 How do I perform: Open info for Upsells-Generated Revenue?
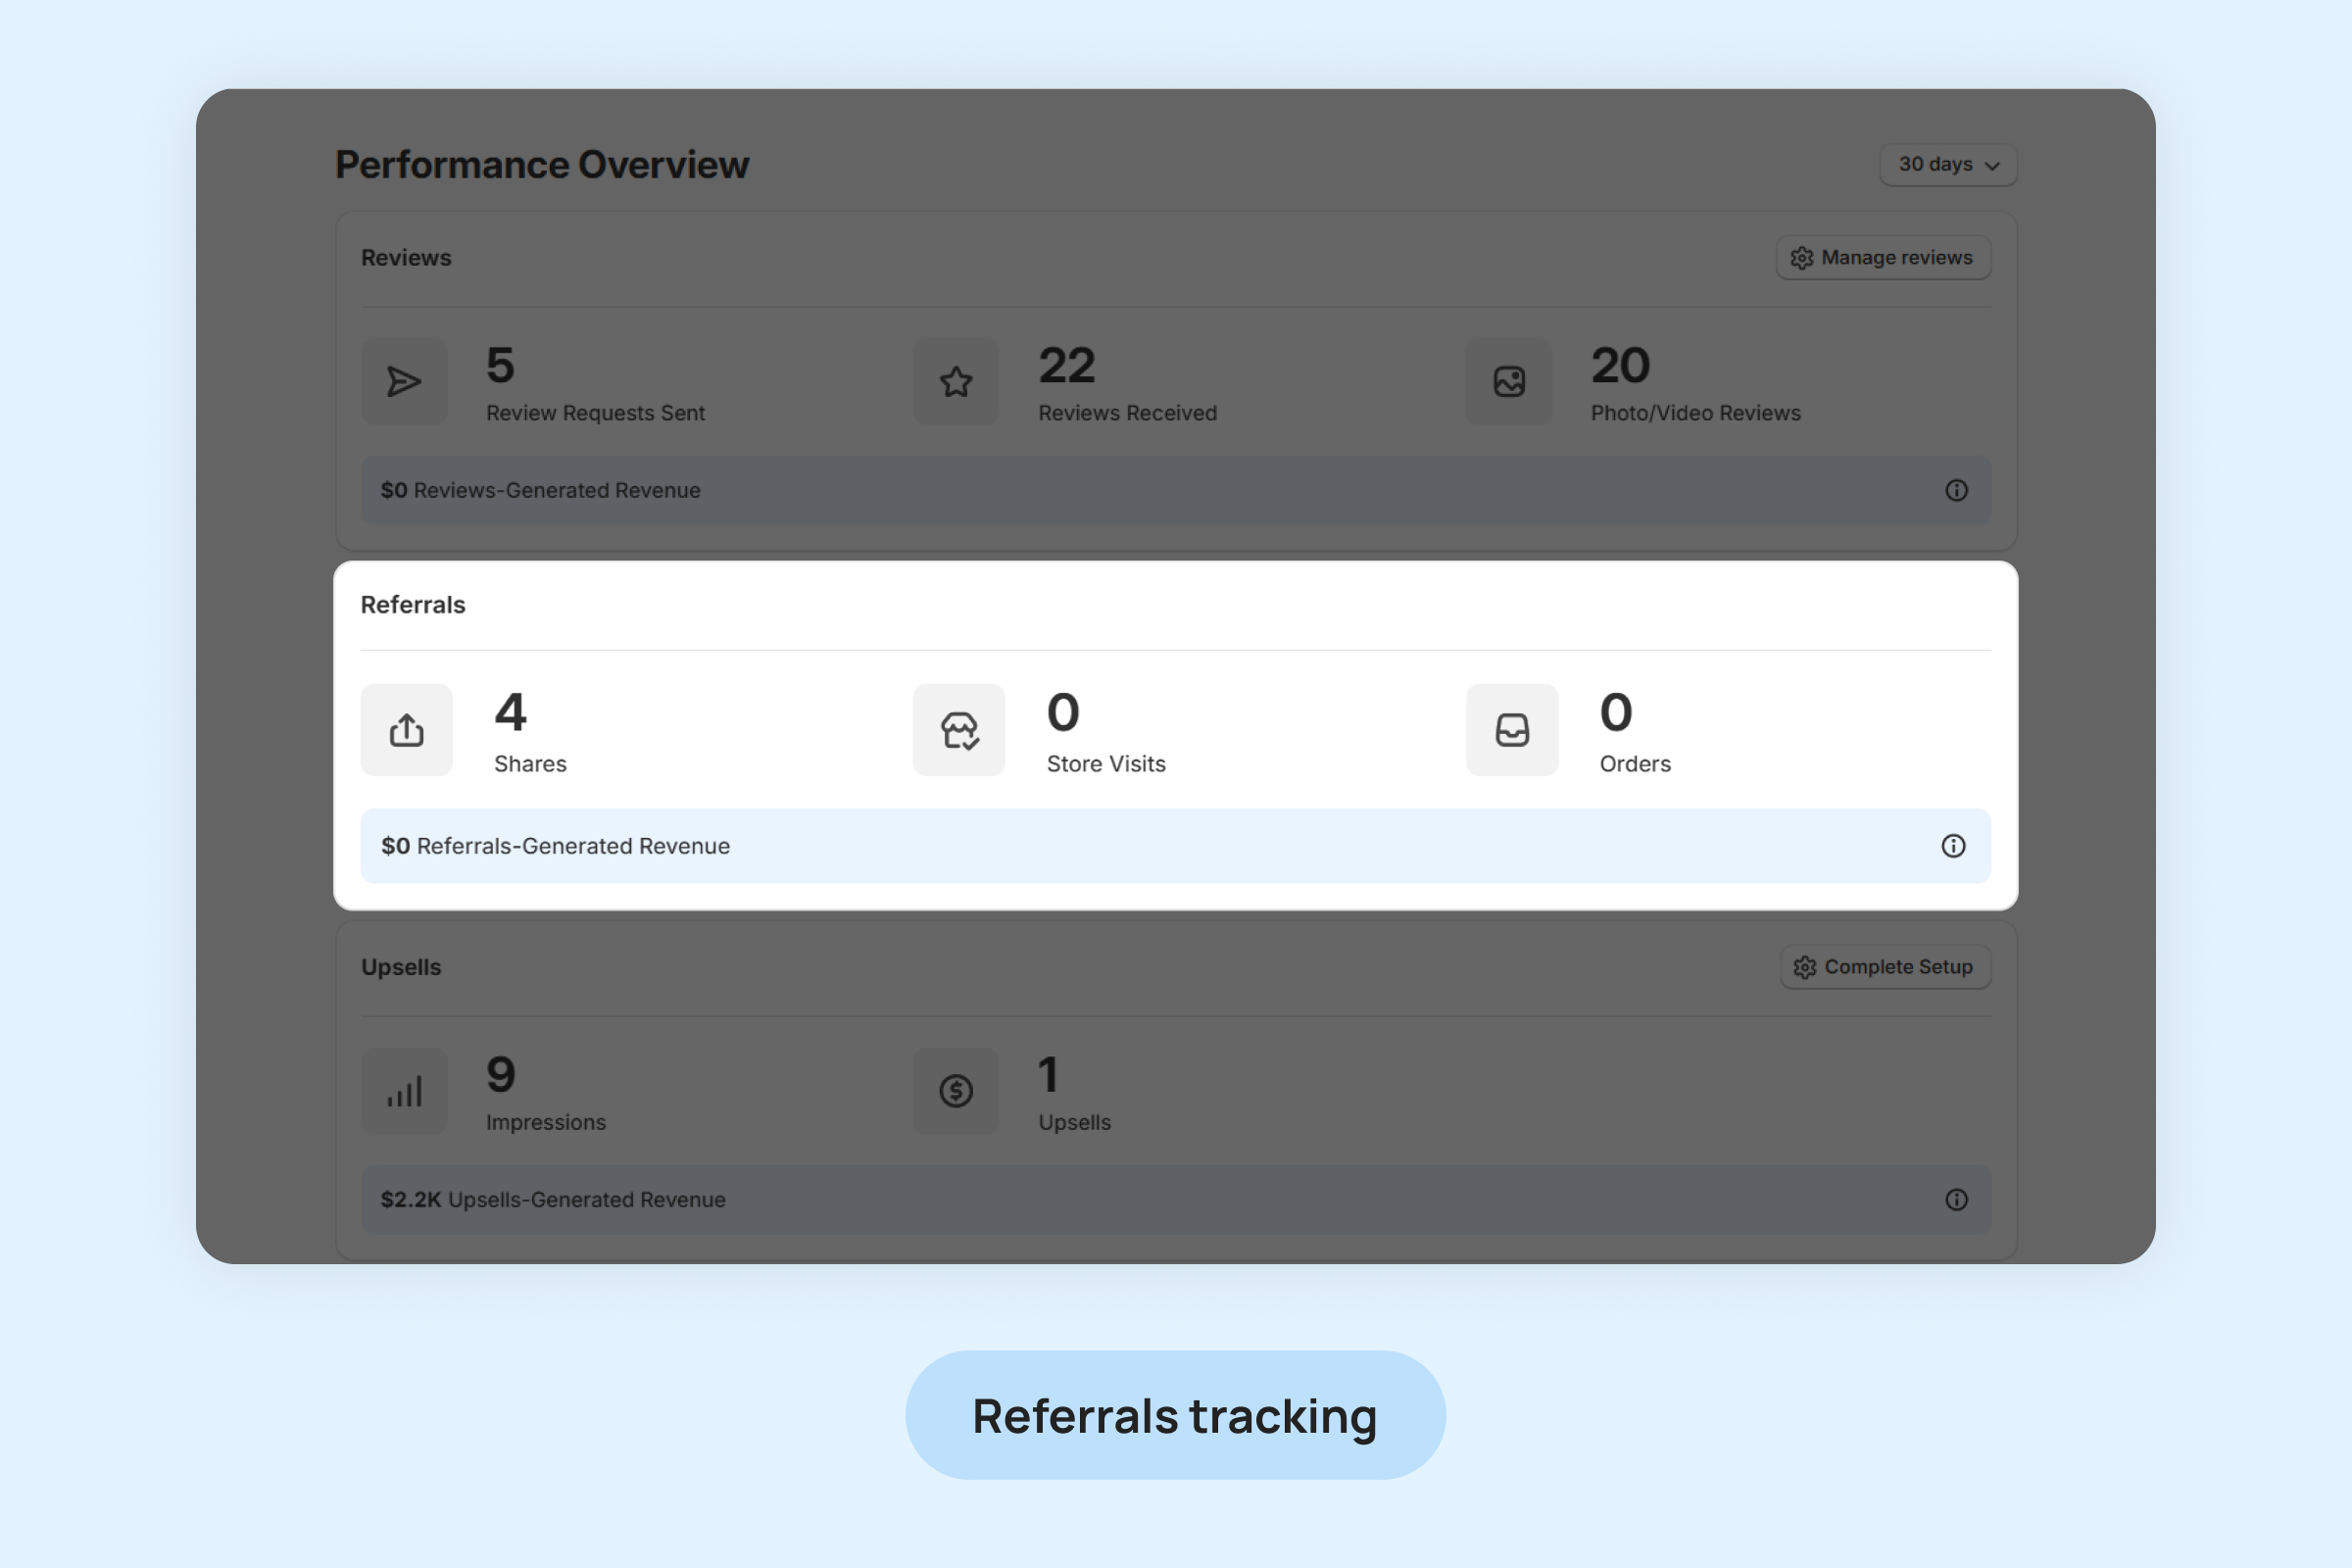click(x=1956, y=1200)
